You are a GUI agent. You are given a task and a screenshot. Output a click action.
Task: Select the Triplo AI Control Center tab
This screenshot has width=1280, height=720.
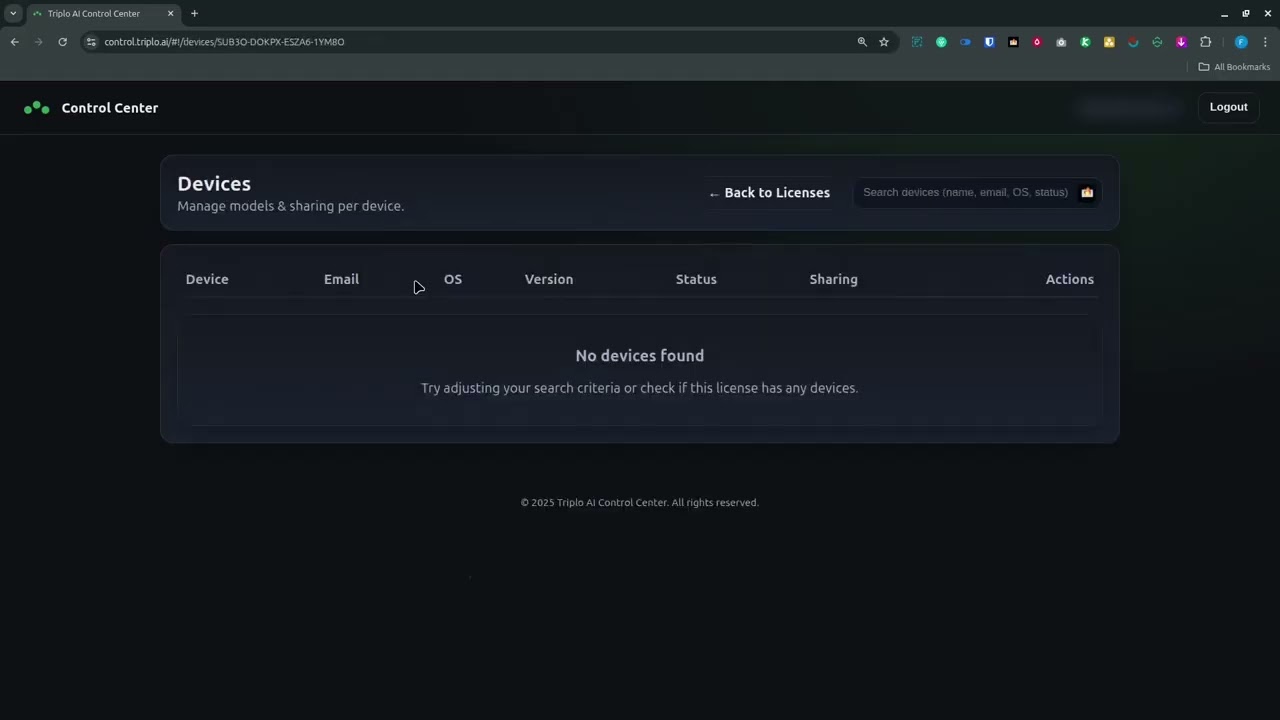[102, 14]
